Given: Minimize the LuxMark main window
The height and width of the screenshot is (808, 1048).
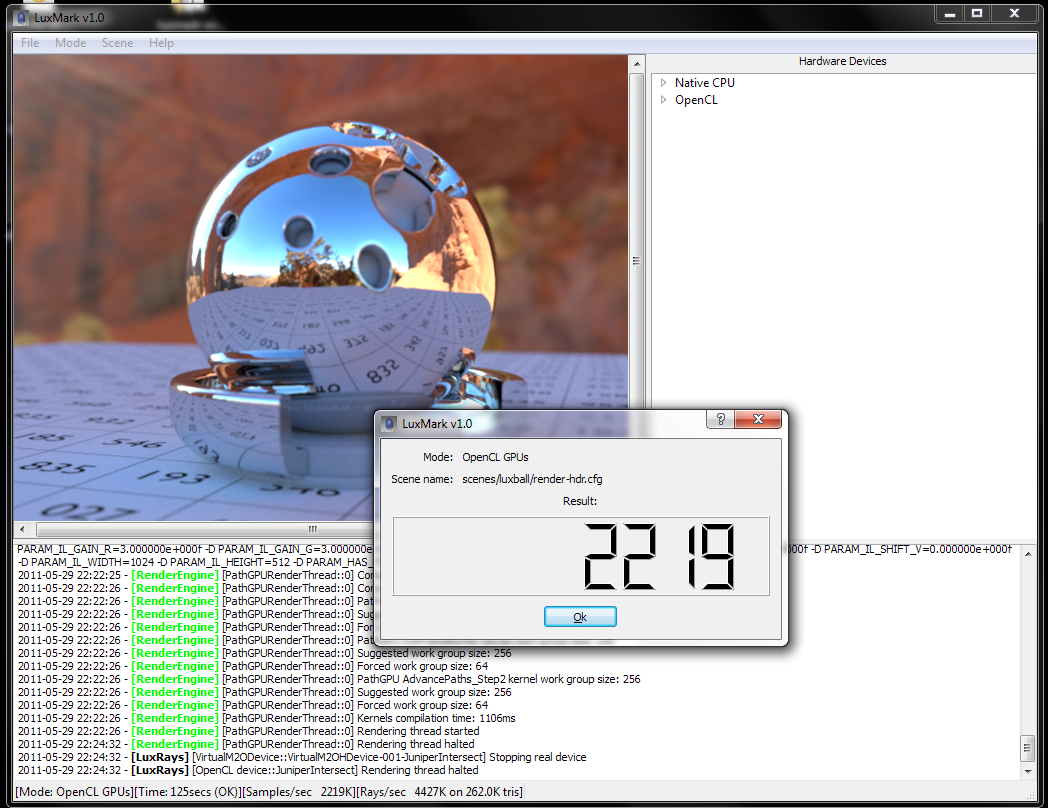Looking at the screenshot, I should click(950, 13).
